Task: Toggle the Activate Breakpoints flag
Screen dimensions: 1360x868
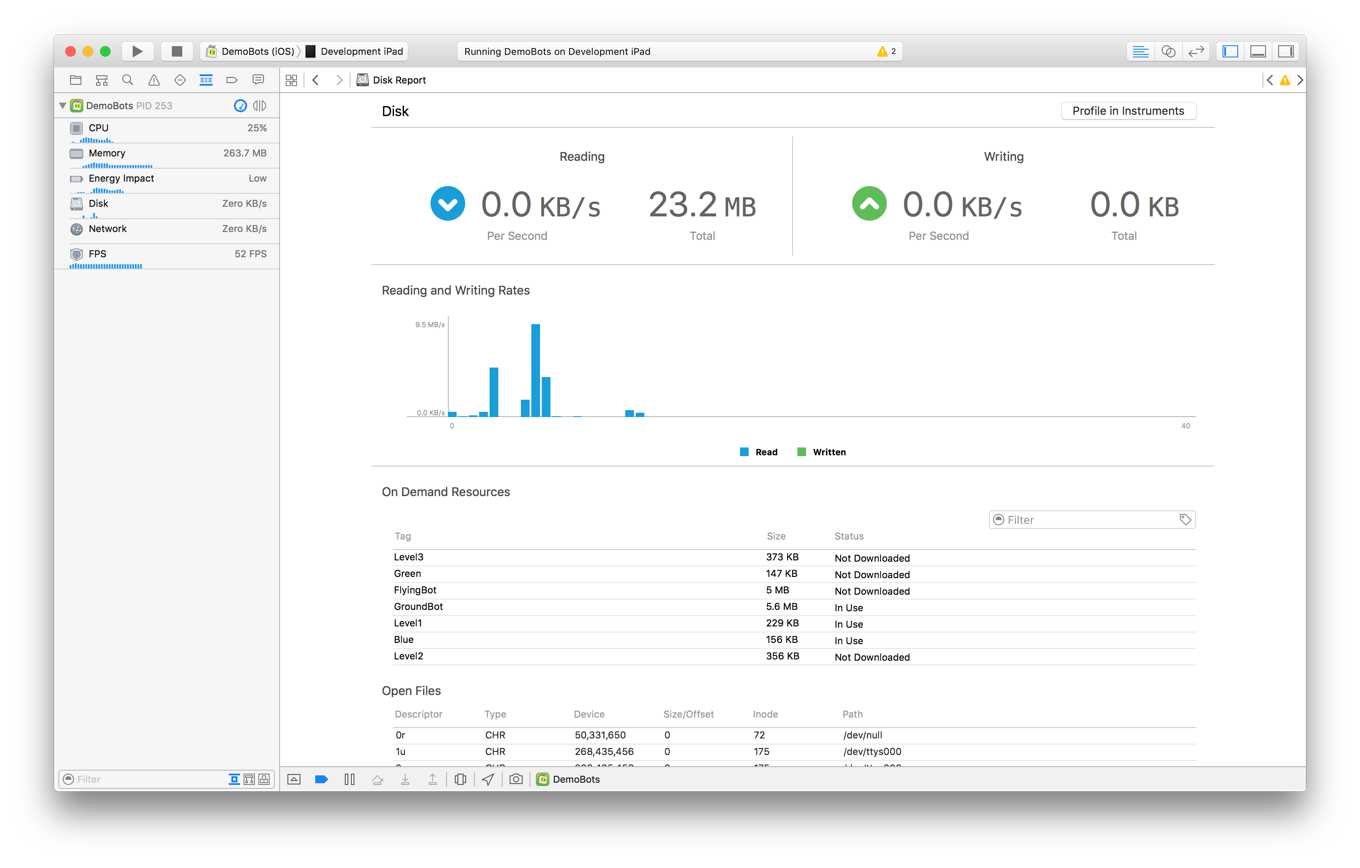Action: (321, 779)
